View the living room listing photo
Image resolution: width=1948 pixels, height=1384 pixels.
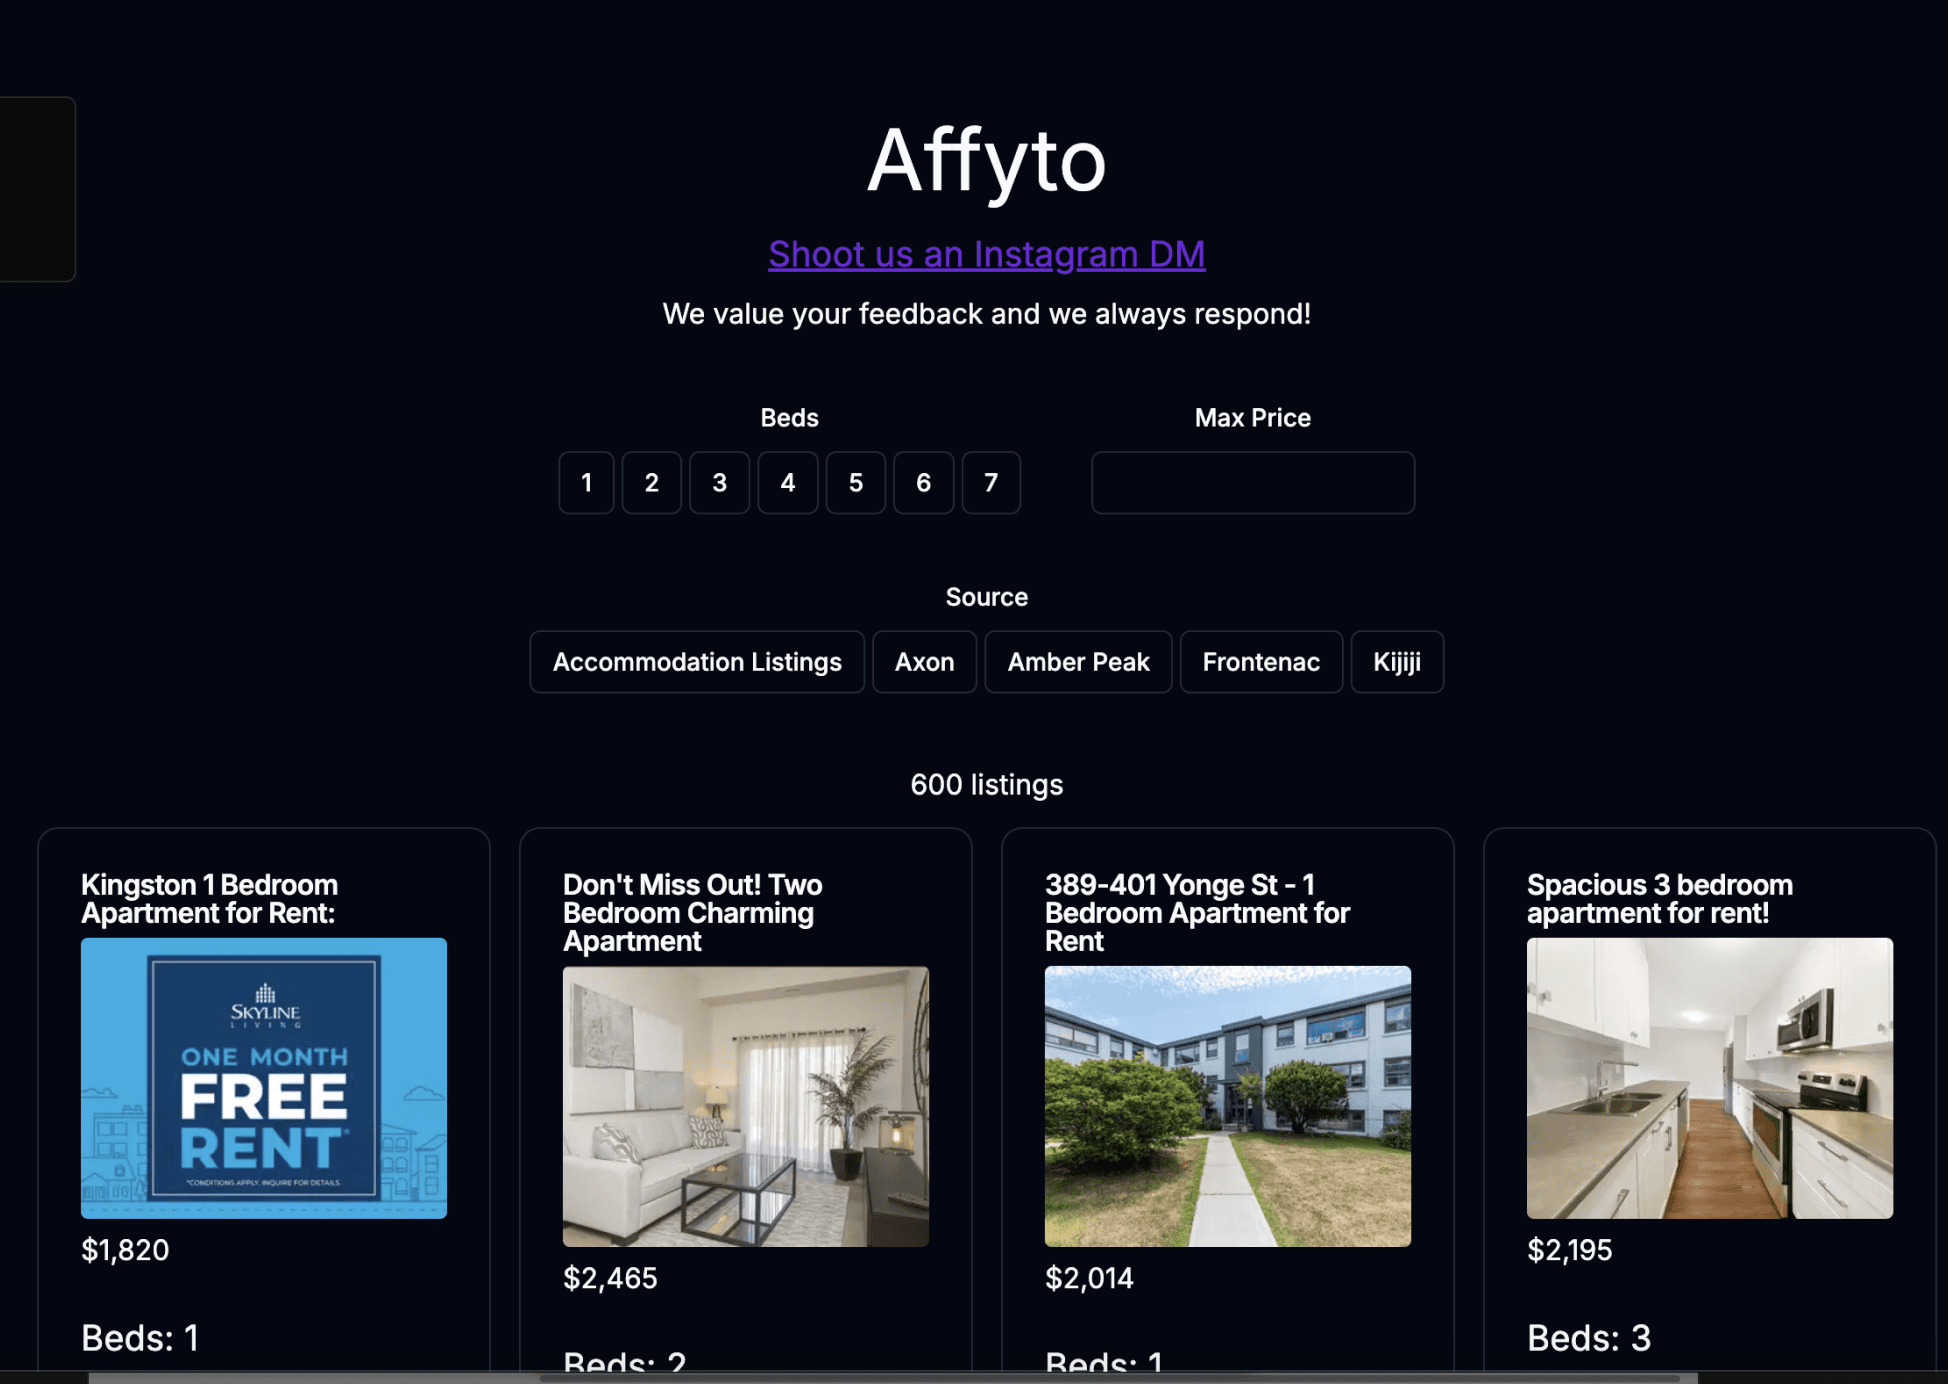click(745, 1105)
